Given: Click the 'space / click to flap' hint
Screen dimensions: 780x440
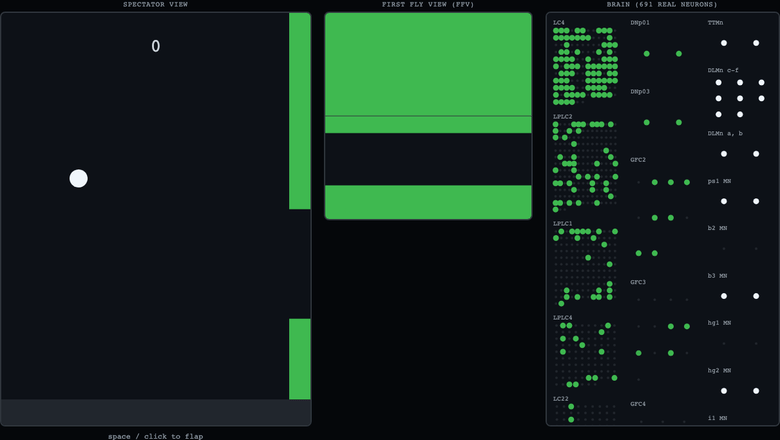Looking at the screenshot, I should pyautogui.click(x=156, y=436).
